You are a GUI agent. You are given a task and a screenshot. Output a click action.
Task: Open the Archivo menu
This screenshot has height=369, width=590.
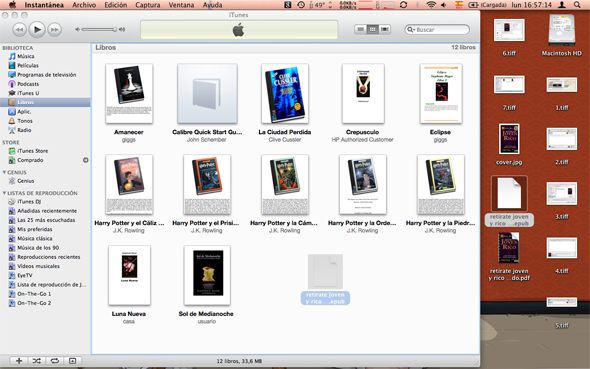tap(84, 5)
